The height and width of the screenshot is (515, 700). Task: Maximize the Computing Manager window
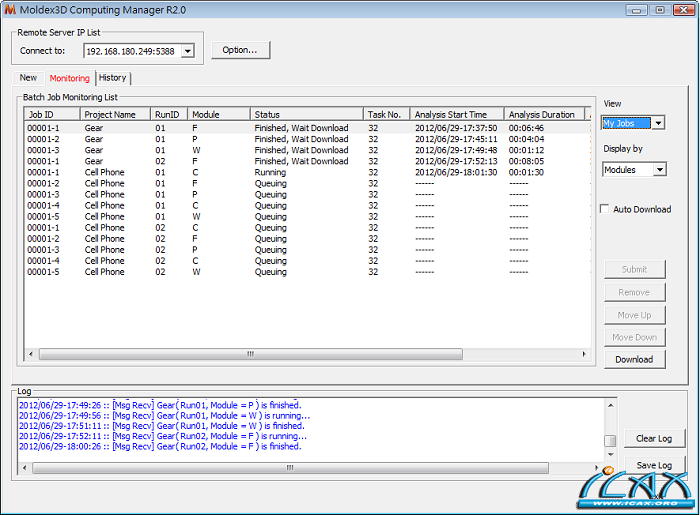coord(660,10)
